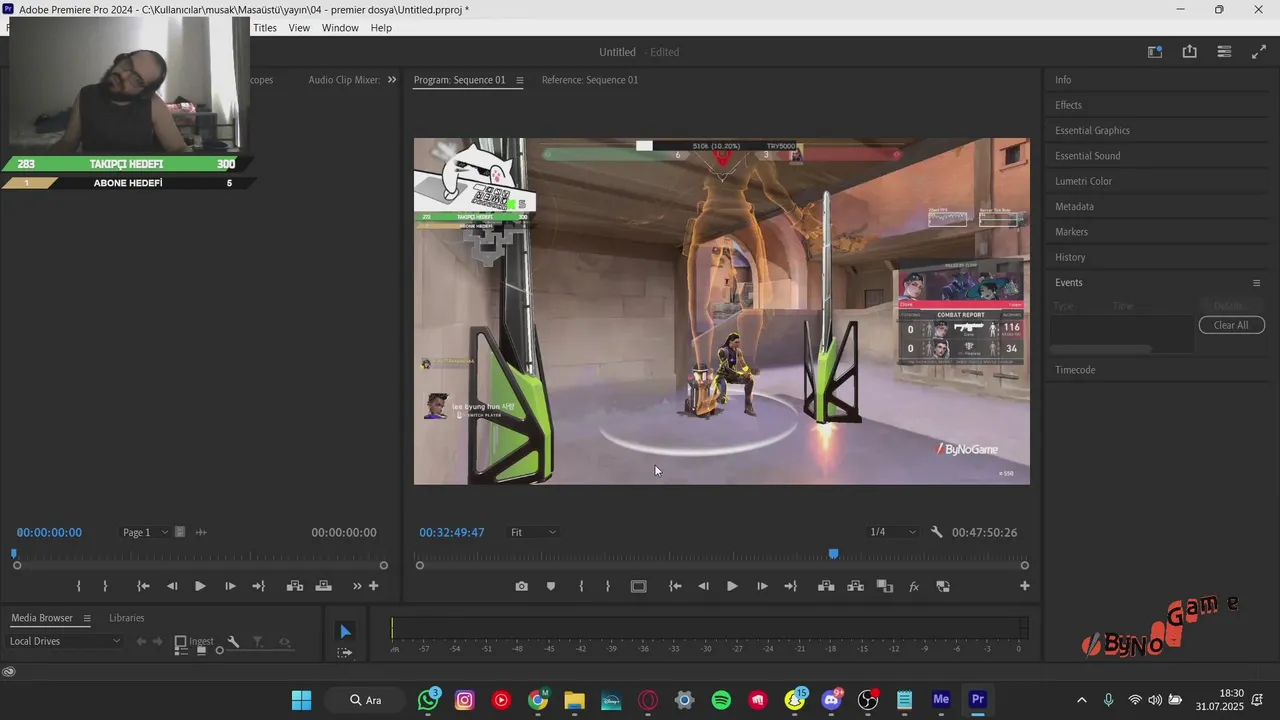Select the Selection tool arrow

point(345,631)
